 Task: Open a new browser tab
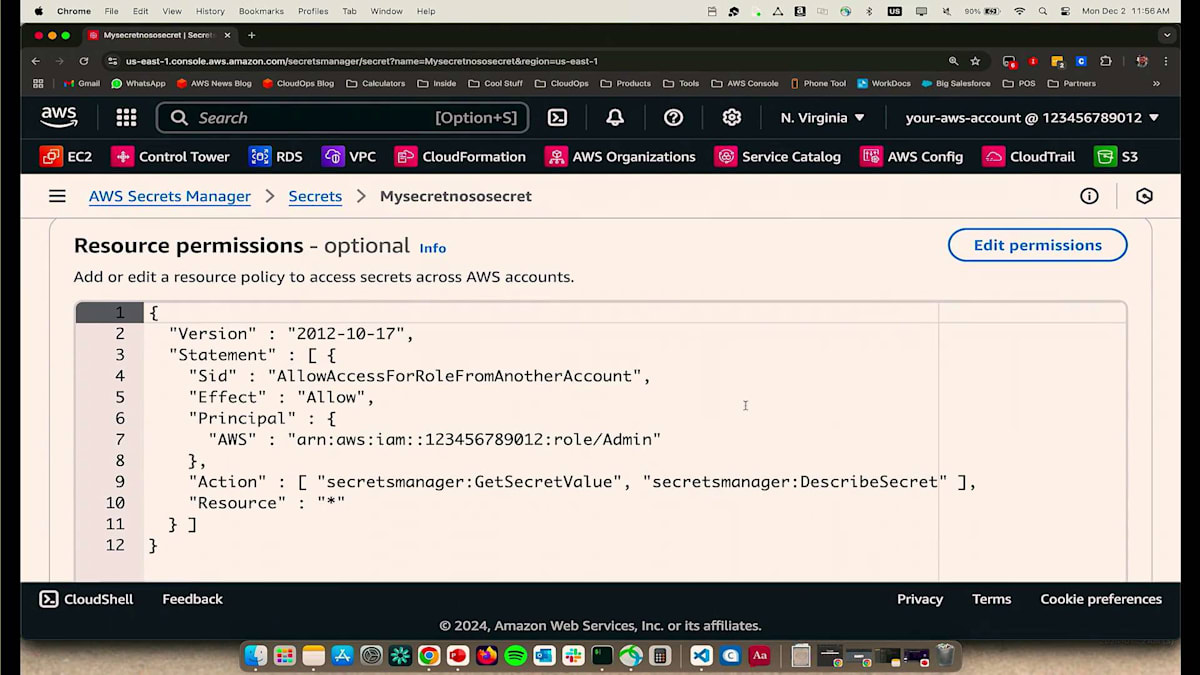click(251, 35)
